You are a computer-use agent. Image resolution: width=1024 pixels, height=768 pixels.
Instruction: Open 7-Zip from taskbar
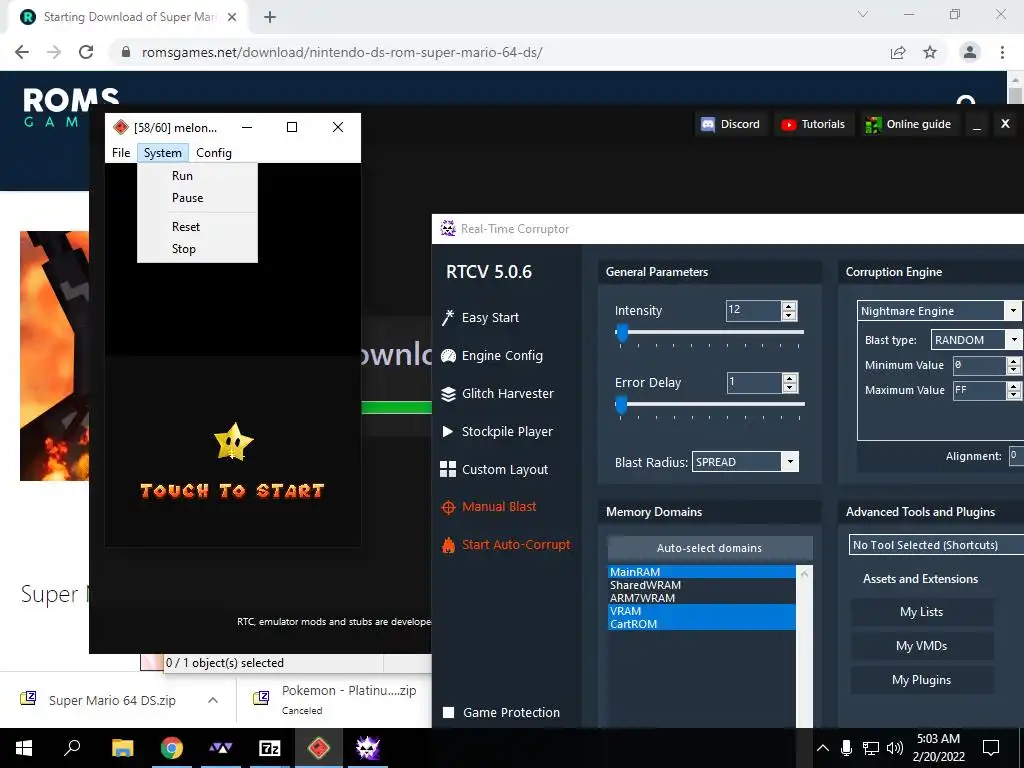tap(270, 748)
